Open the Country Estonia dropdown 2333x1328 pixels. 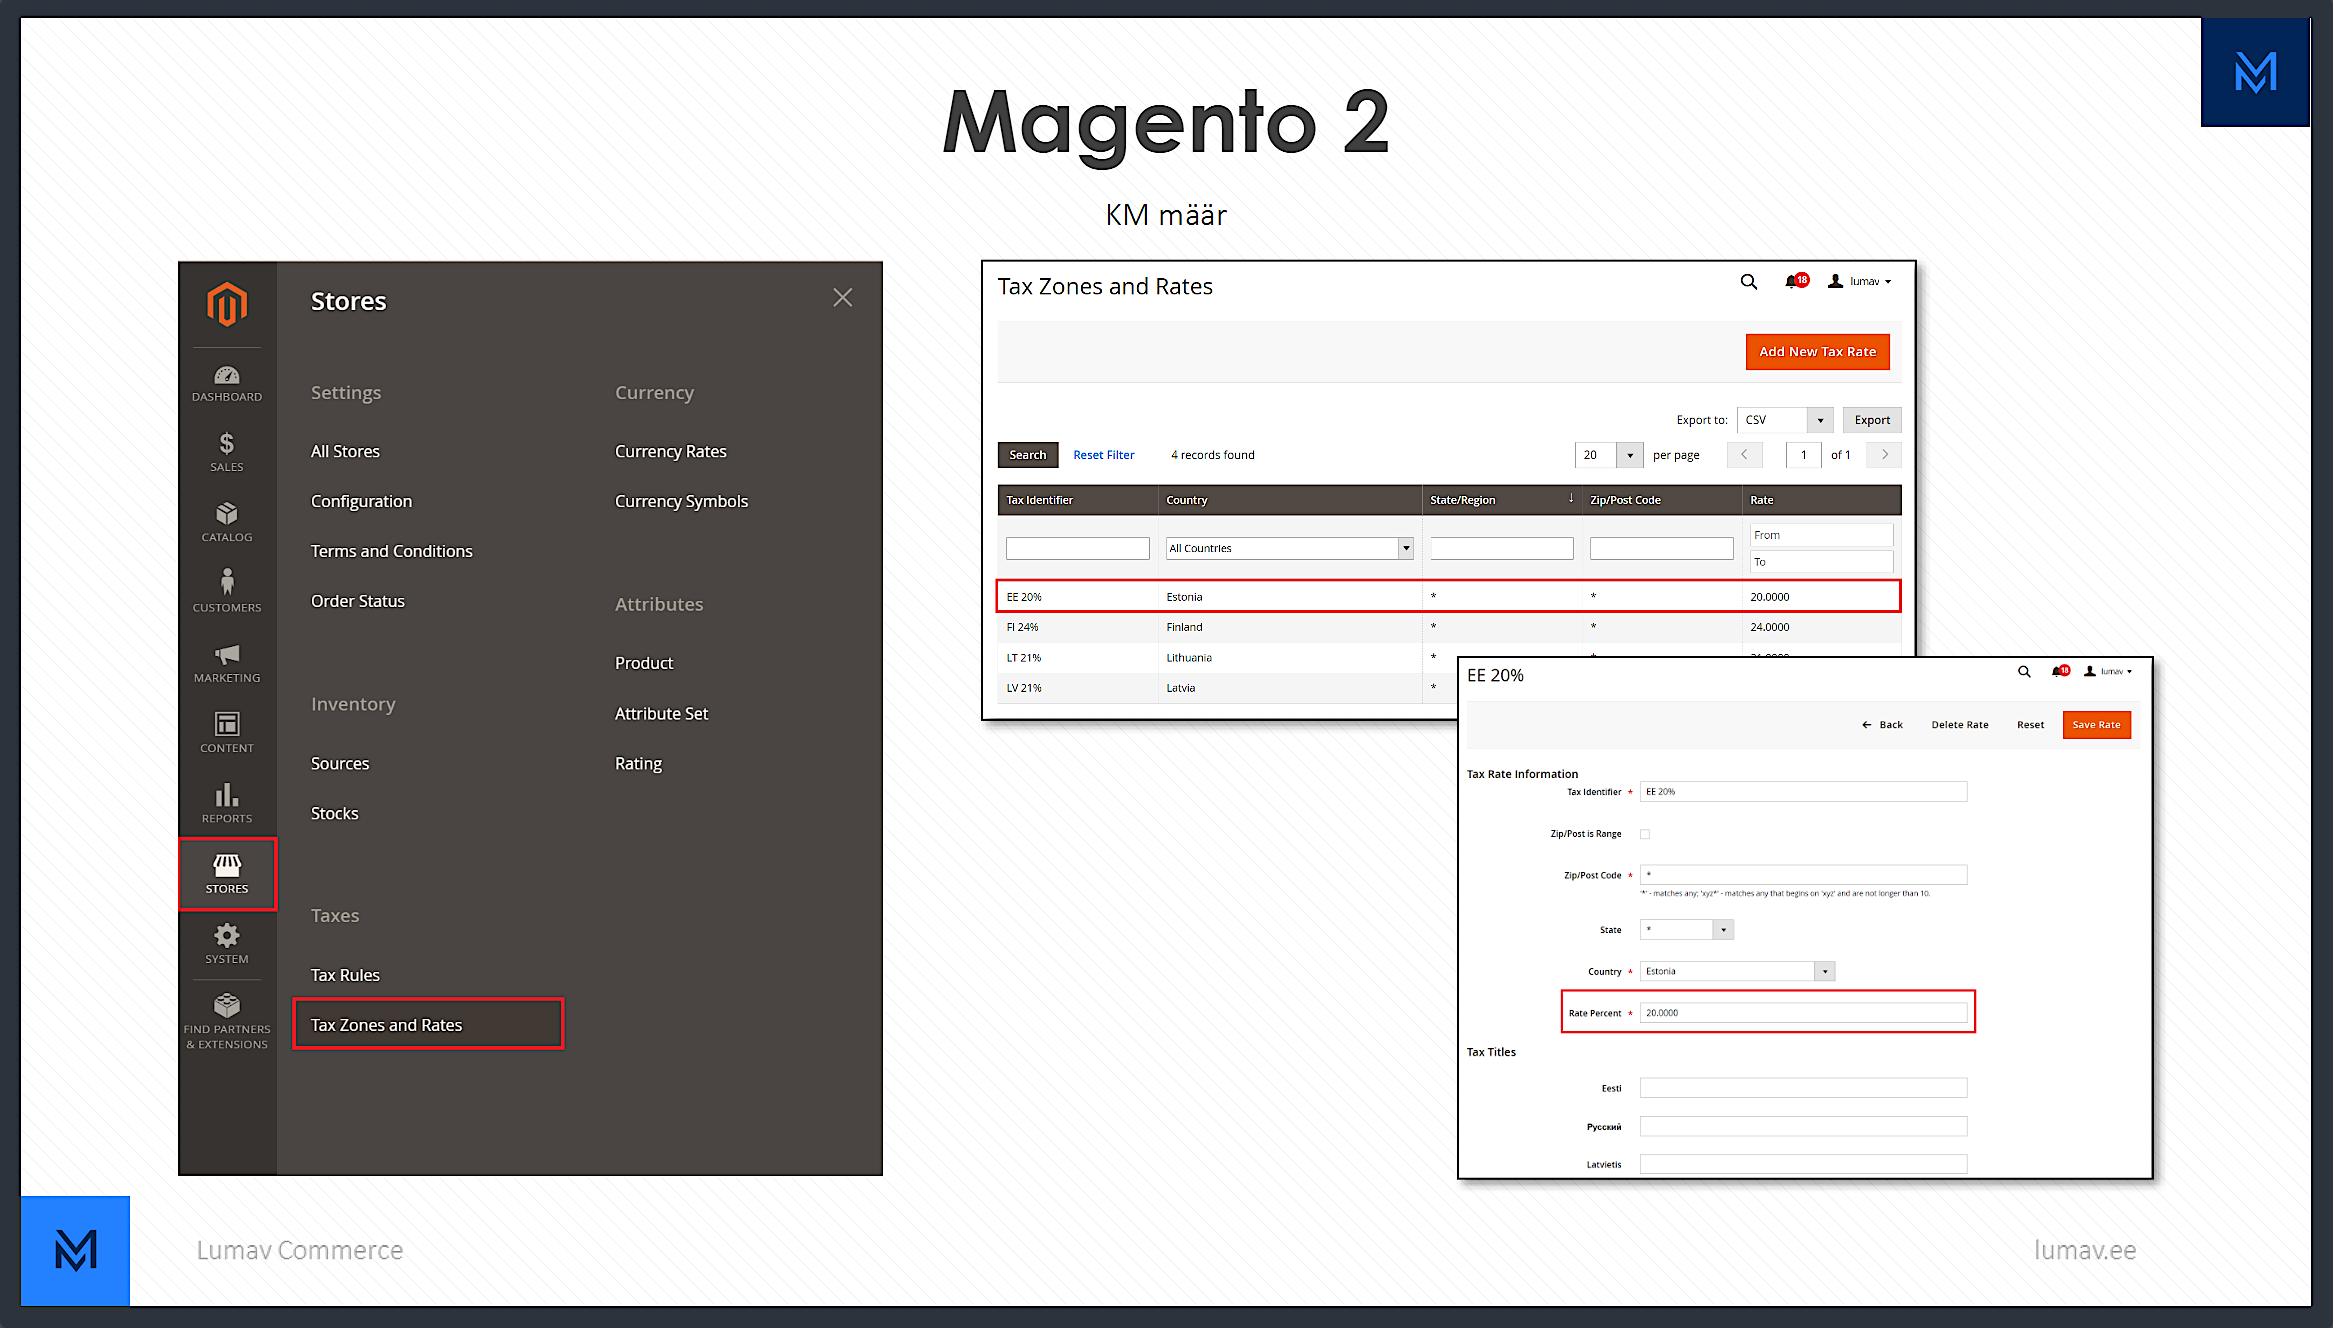coord(1737,971)
